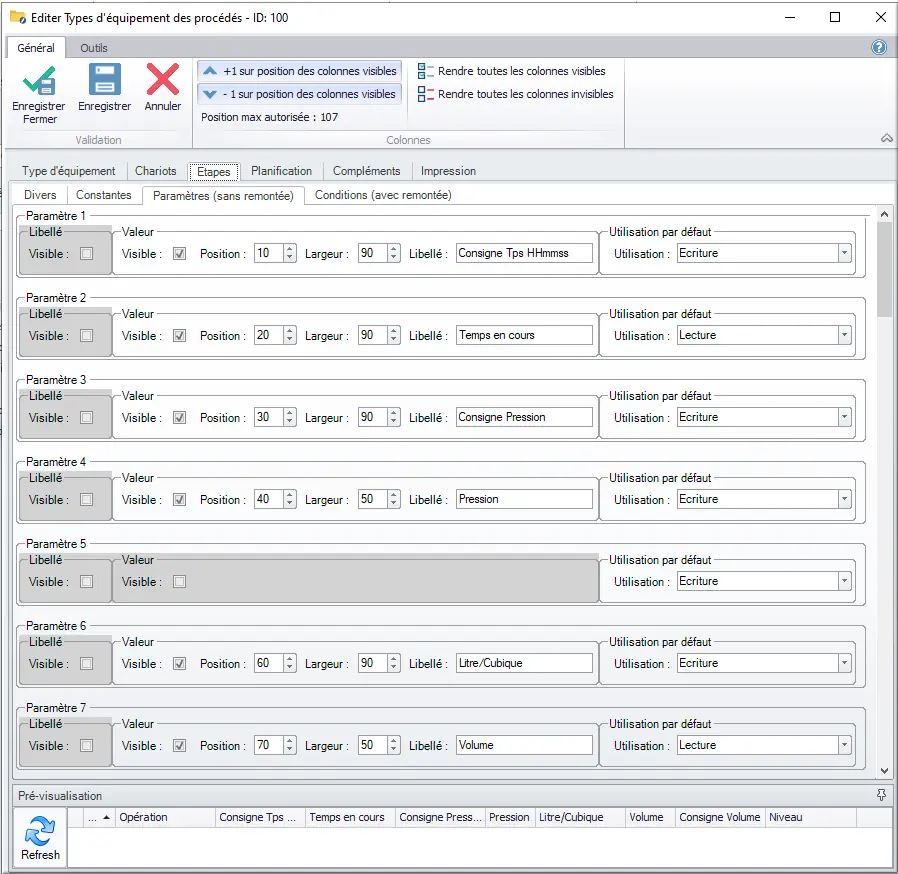Click Rendre toutes les colonnes invisibles
This screenshot has height=874, width=898.
coord(515,94)
